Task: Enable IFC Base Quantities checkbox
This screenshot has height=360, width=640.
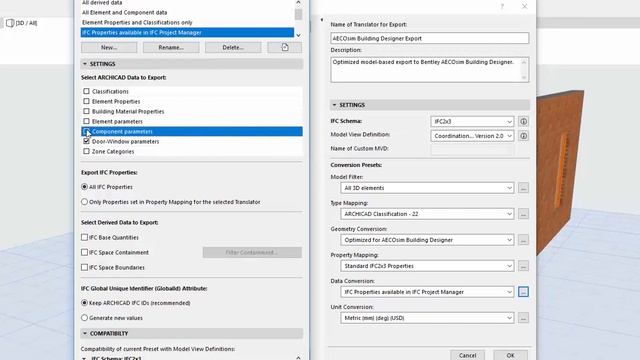Action: point(84,237)
